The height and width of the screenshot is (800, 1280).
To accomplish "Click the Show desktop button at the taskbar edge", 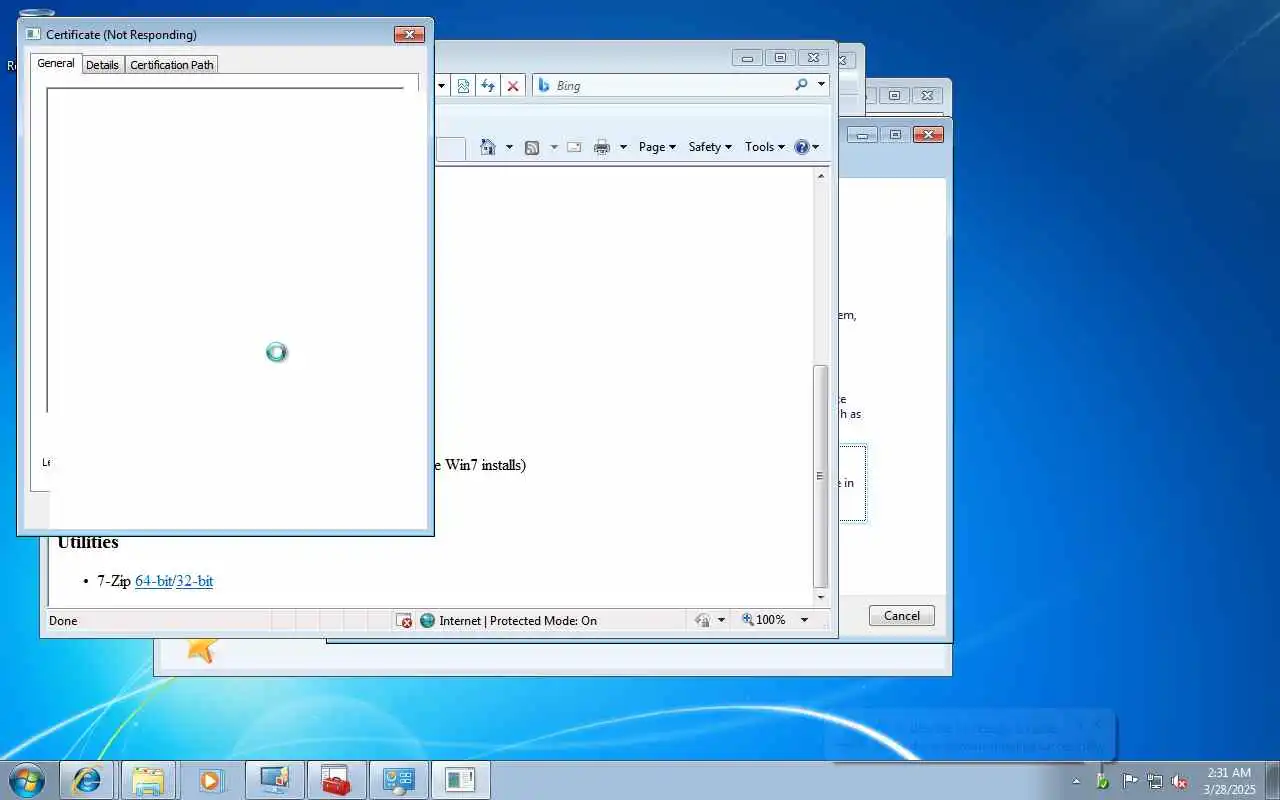I will (1273, 780).
